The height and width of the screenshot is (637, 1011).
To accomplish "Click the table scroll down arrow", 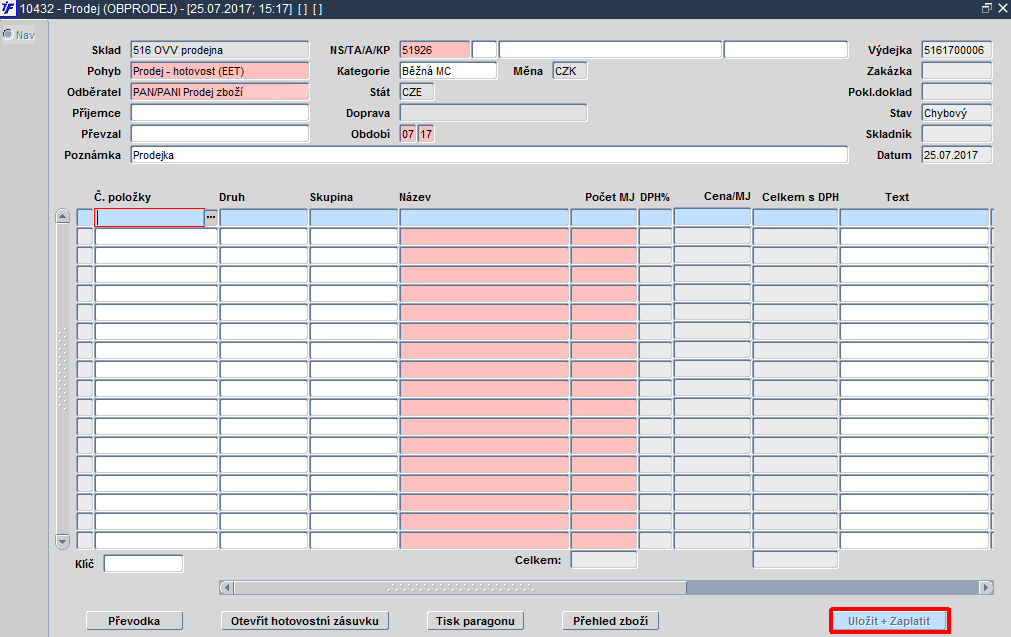I will coord(63,541).
